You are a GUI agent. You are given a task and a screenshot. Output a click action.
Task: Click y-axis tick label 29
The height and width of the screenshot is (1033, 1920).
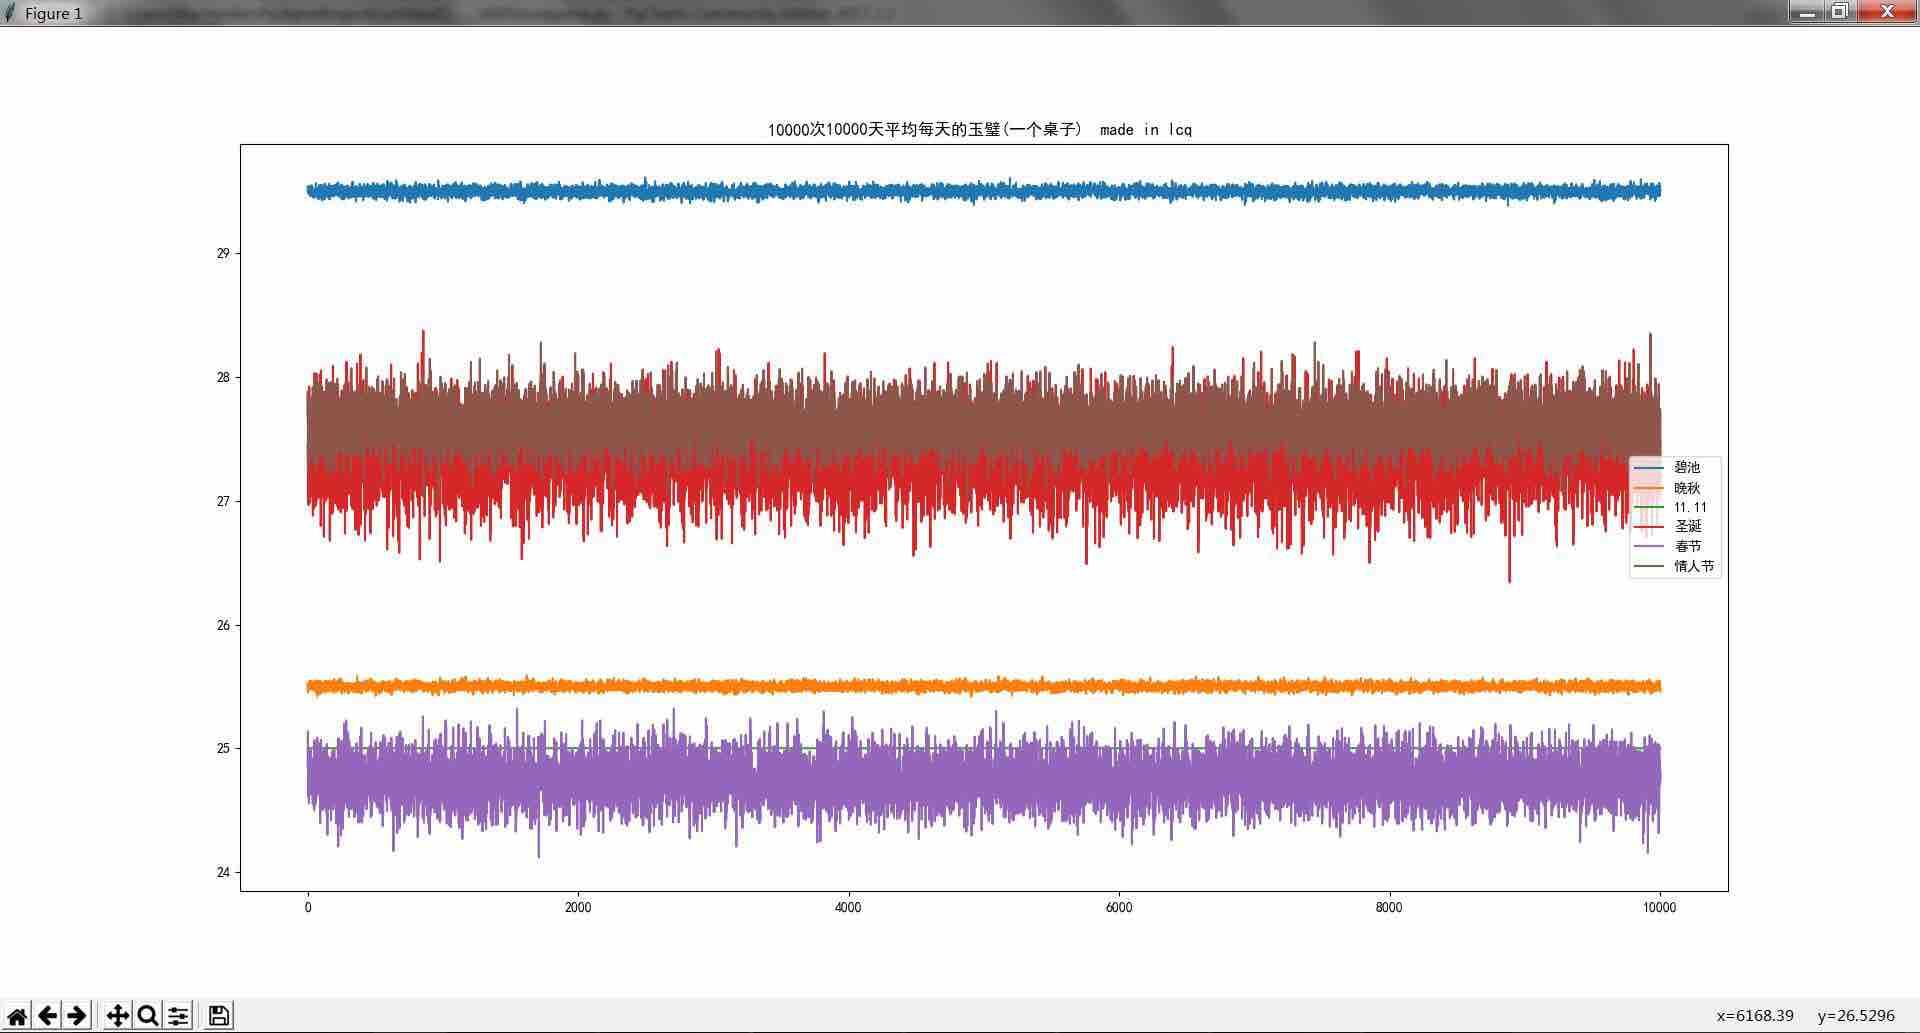(x=223, y=254)
